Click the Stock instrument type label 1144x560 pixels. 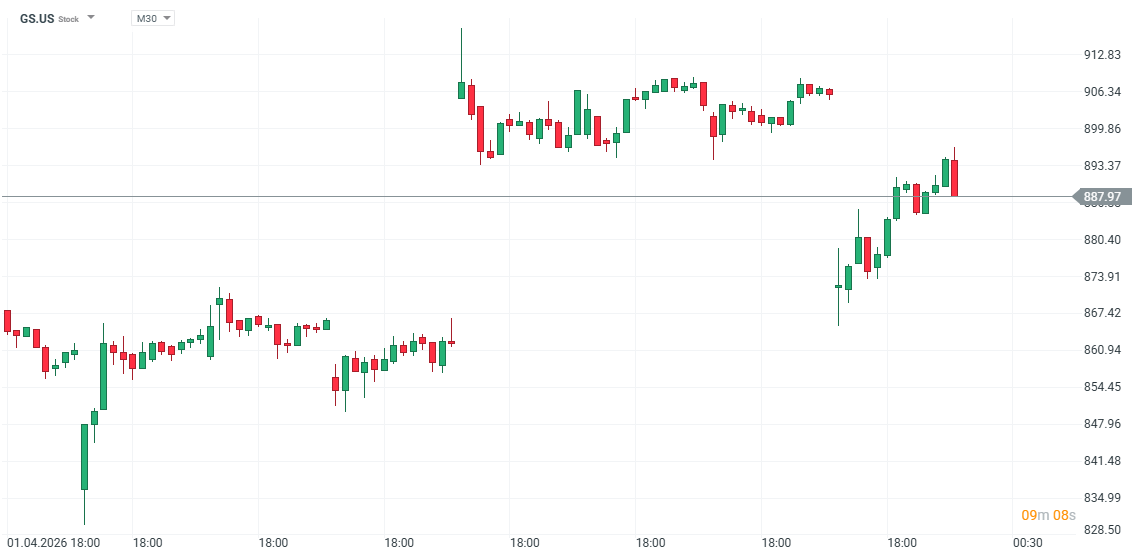pyautogui.click(x=68, y=19)
